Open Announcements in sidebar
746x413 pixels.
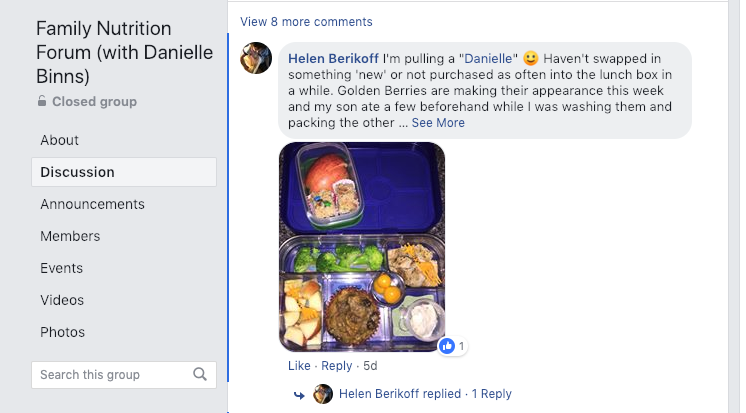click(x=93, y=204)
